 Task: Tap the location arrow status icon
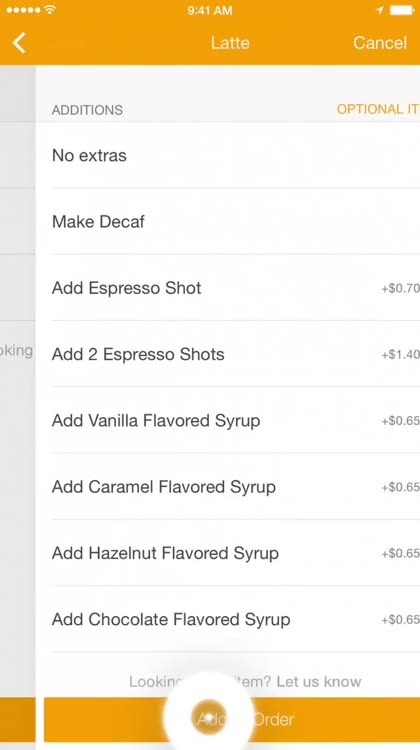tap(380, 10)
